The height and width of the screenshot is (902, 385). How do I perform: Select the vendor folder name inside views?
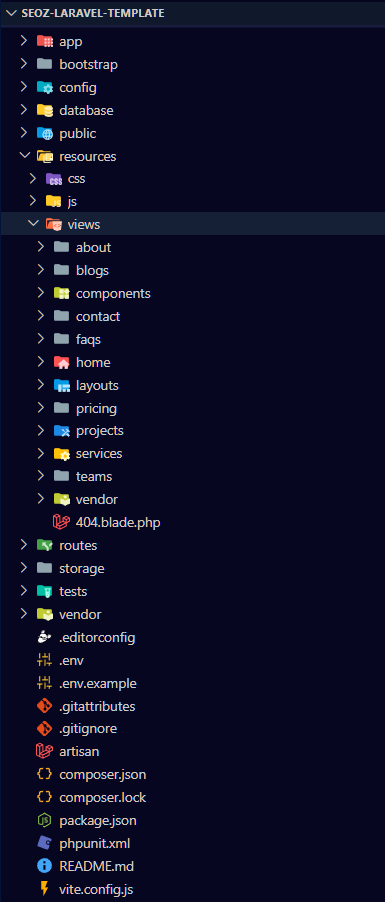(97, 499)
